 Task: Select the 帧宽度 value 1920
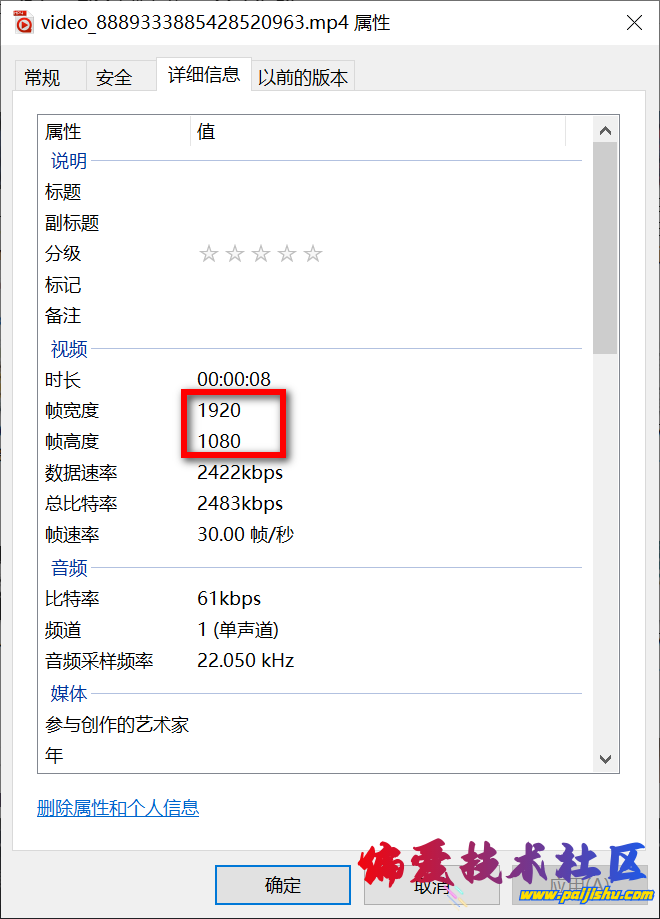[219, 411]
